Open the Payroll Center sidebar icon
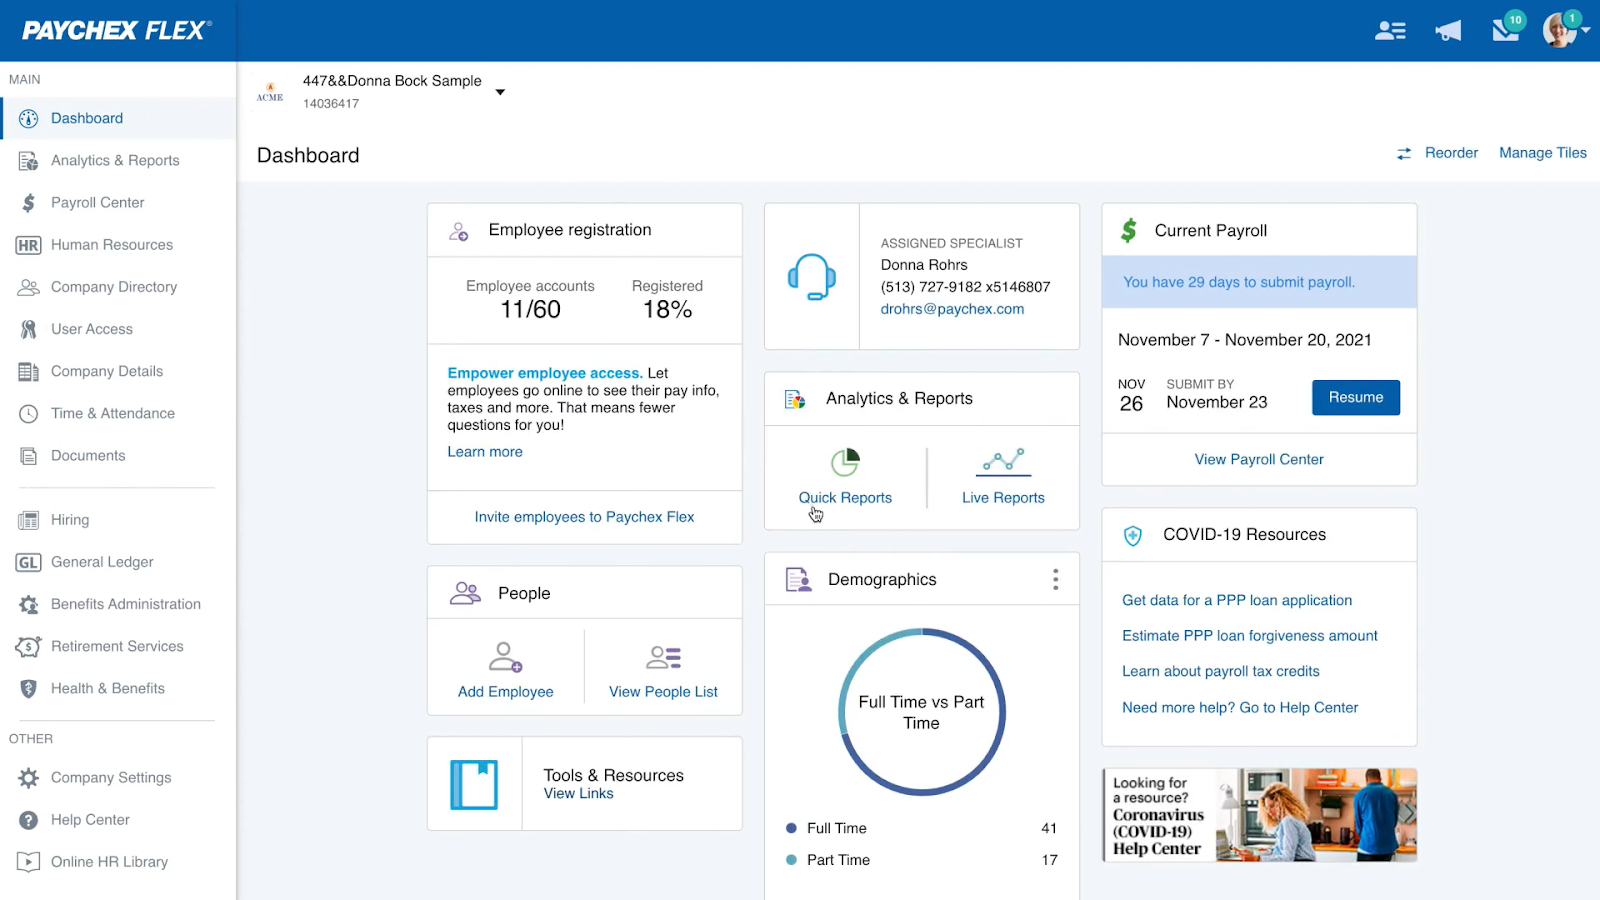This screenshot has width=1600, height=900. coord(28,202)
